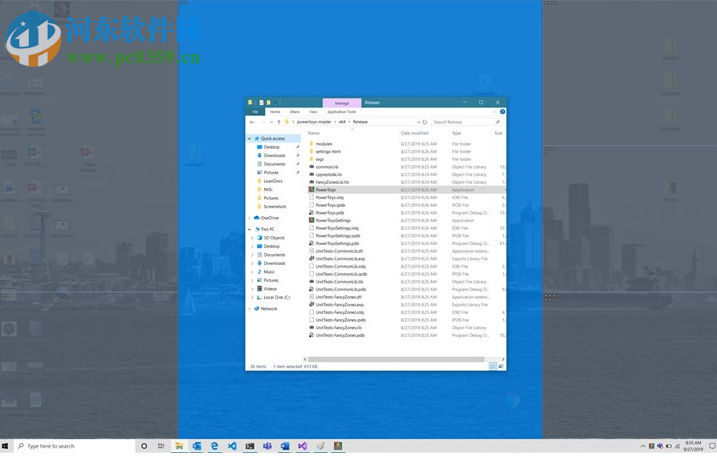Select the UnitTests-FancyZones.pdb file
Viewport: 717px width, 456px height.
(x=340, y=335)
